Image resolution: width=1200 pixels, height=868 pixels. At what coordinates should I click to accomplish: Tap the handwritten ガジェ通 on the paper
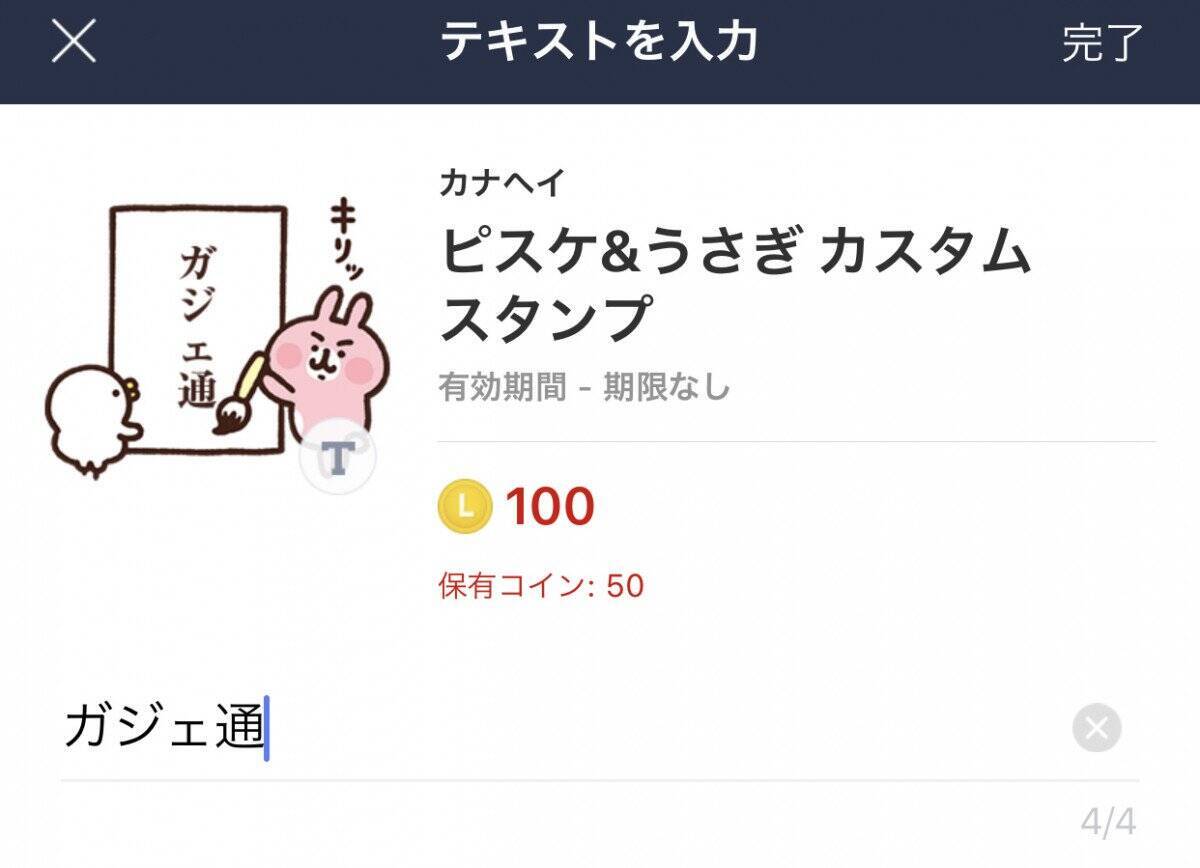(196, 325)
